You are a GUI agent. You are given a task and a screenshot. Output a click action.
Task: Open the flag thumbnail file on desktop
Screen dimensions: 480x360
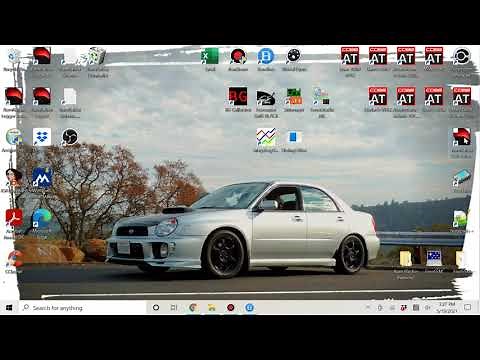tap(434, 258)
